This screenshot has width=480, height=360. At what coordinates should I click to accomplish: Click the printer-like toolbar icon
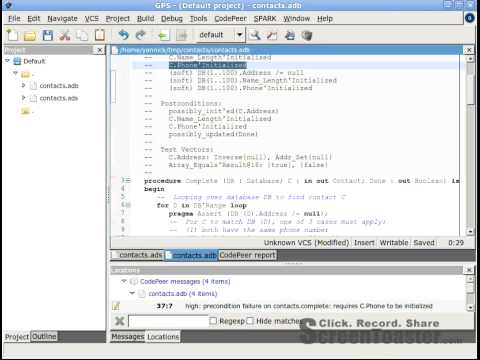pos(290,35)
